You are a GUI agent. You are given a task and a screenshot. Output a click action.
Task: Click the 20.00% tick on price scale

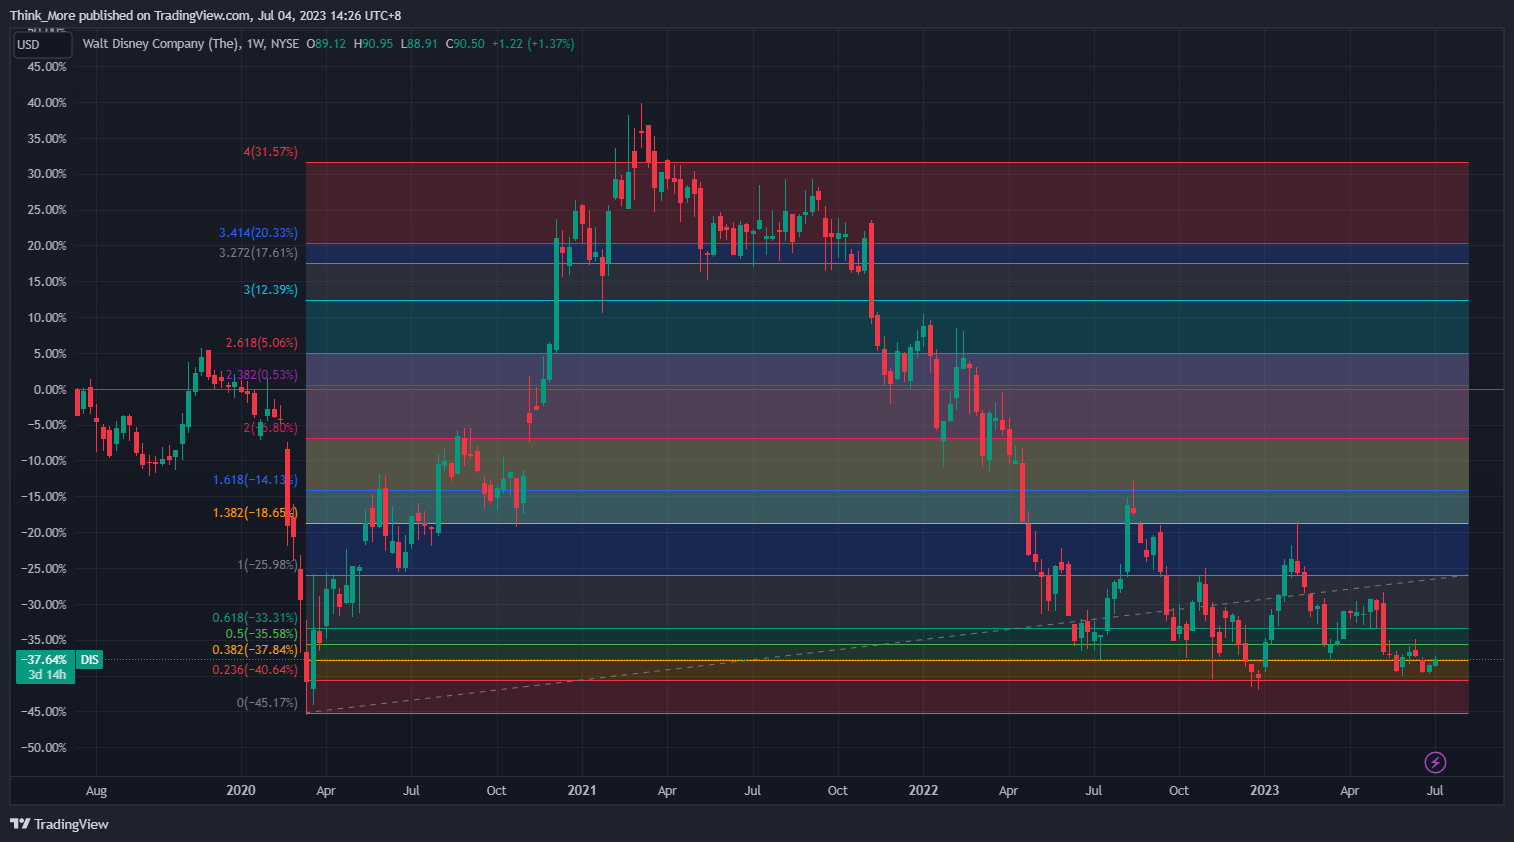pos(46,246)
